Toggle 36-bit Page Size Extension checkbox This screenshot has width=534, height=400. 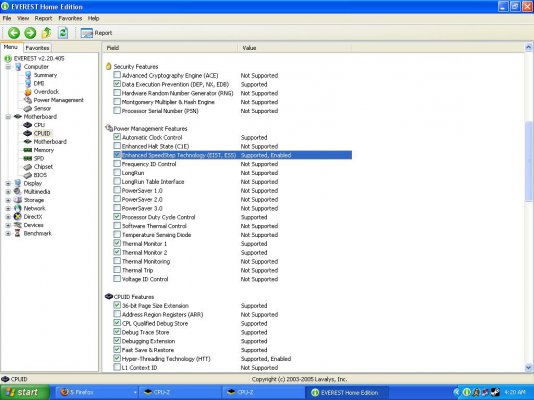(117, 305)
